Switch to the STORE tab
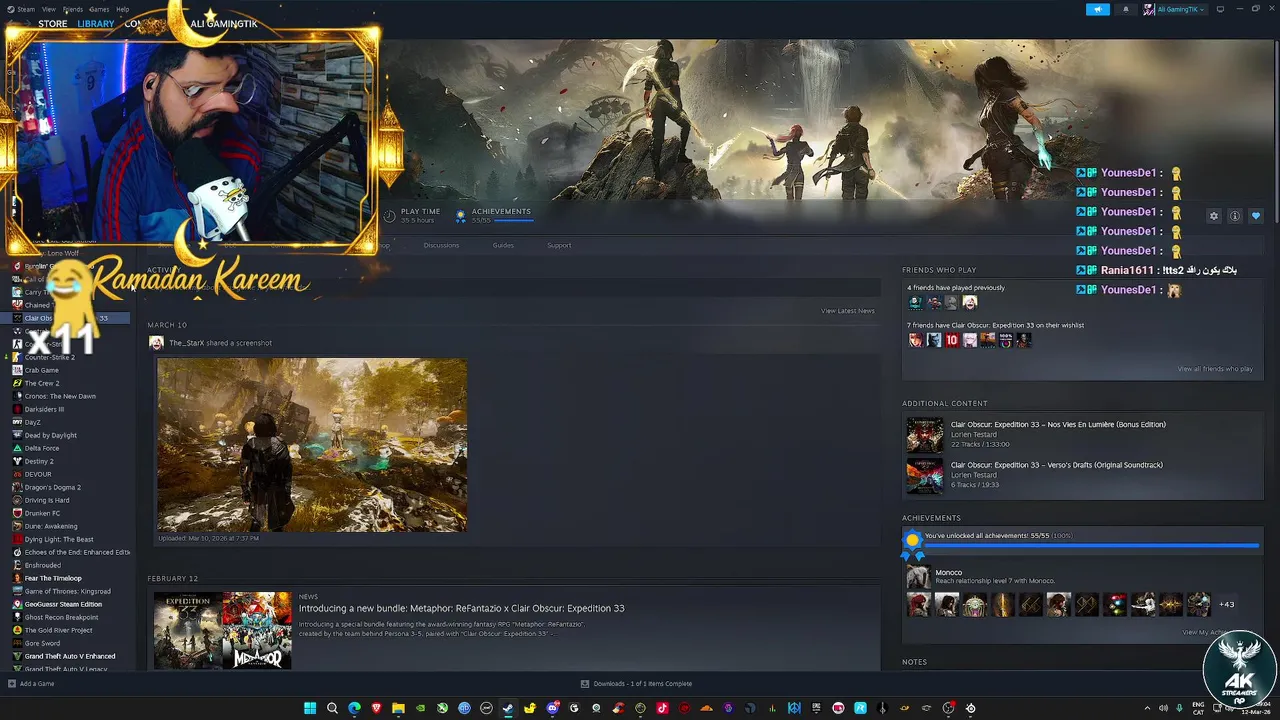This screenshot has width=1280, height=720. point(53,24)
